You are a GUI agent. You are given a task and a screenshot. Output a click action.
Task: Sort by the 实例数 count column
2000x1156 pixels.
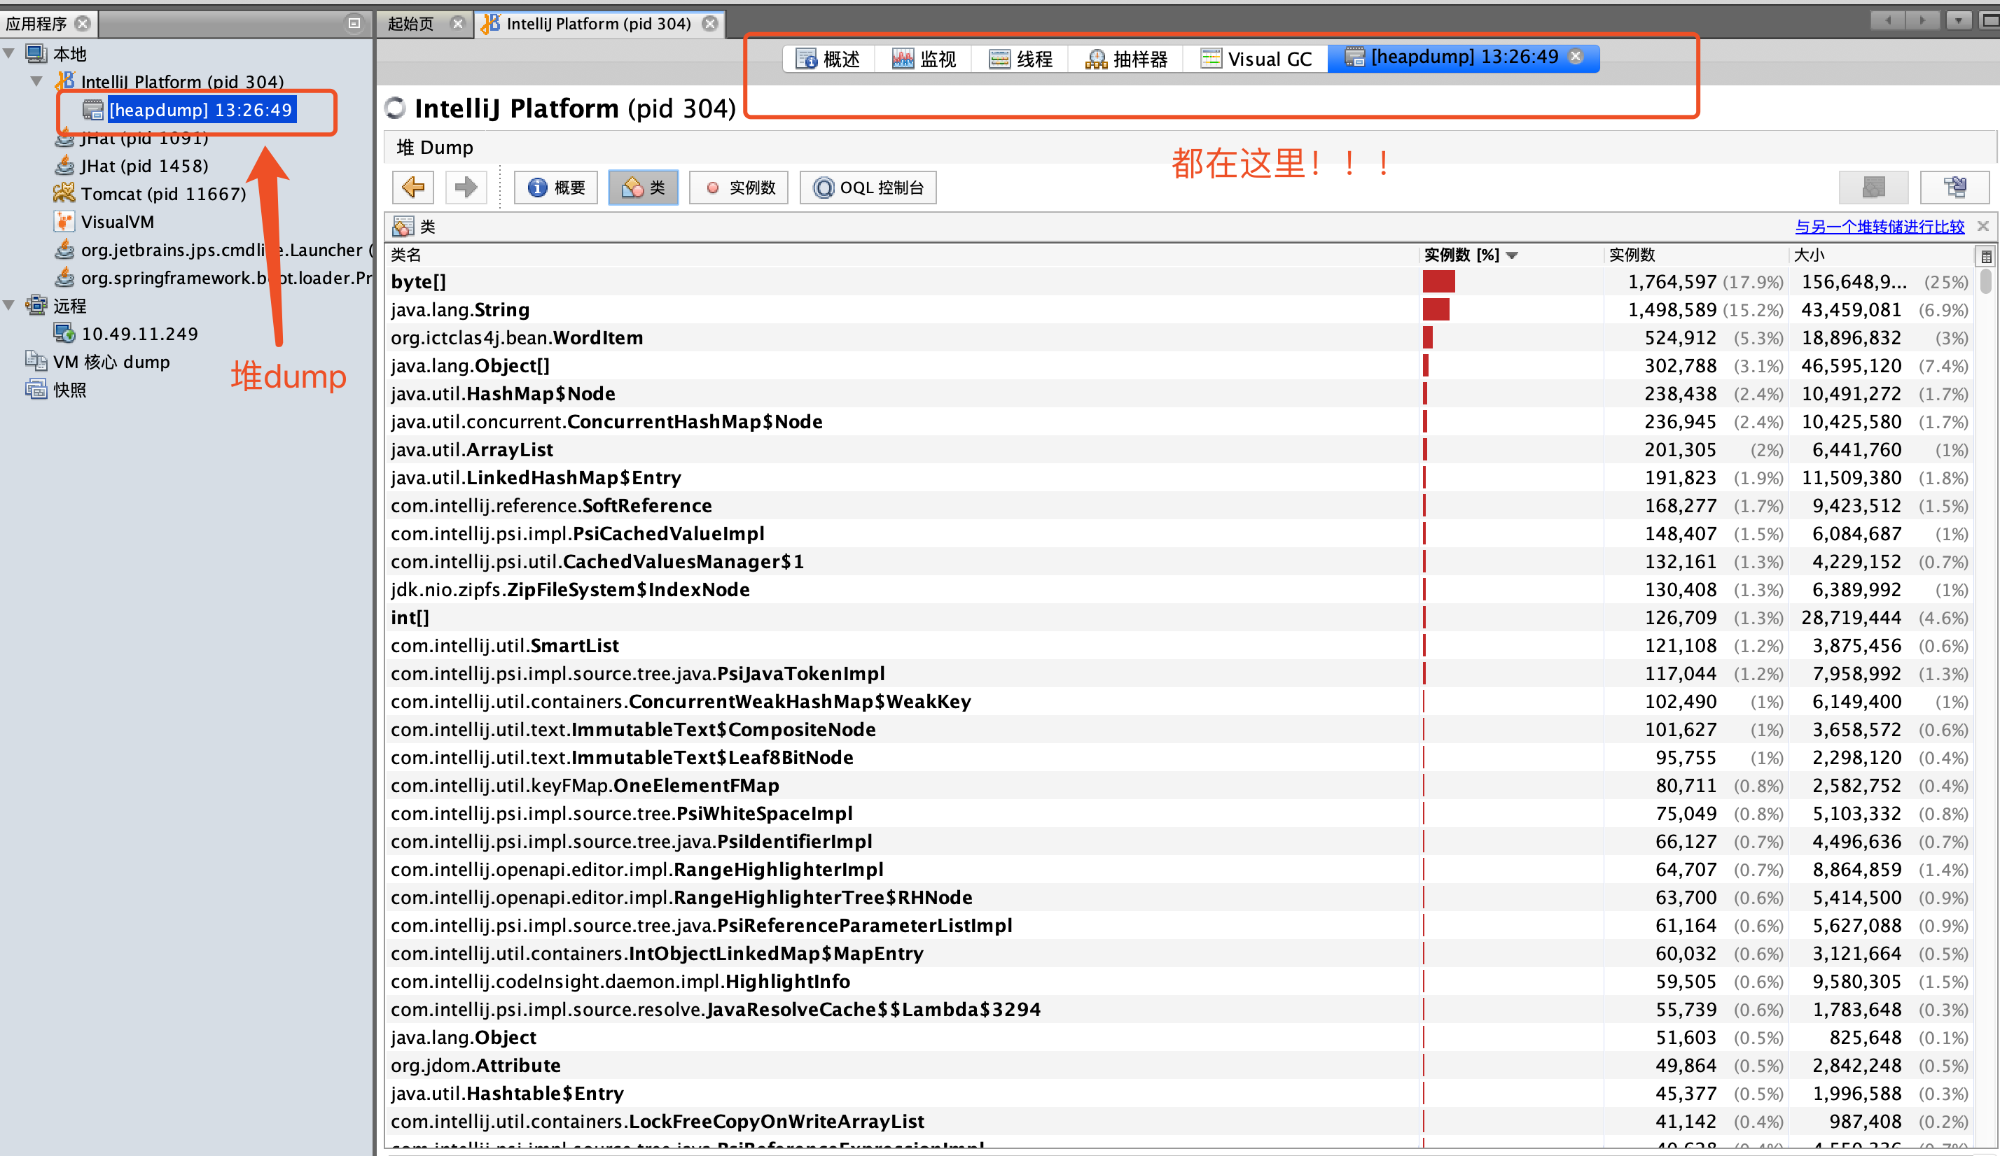(x=1695, y=255)
